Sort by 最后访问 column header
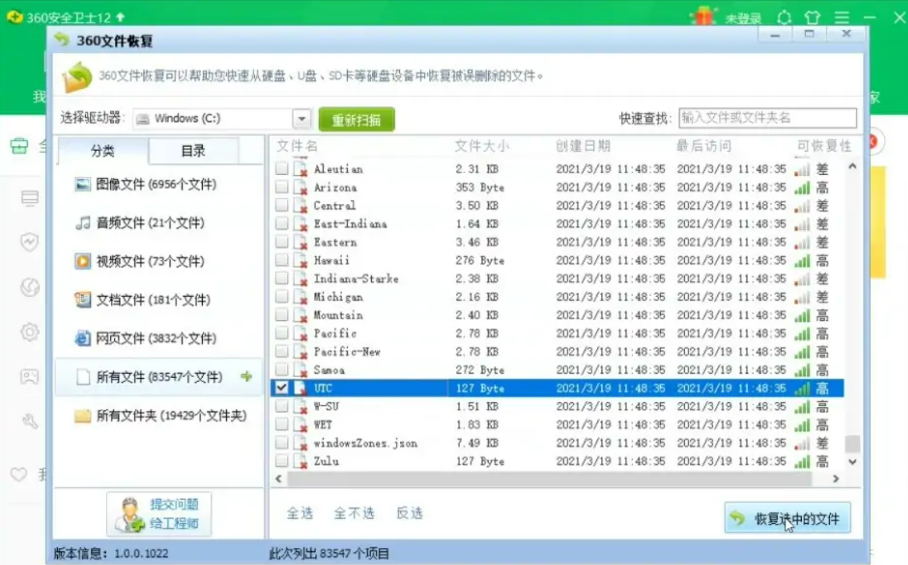908x565 pixels. [704, 146]
